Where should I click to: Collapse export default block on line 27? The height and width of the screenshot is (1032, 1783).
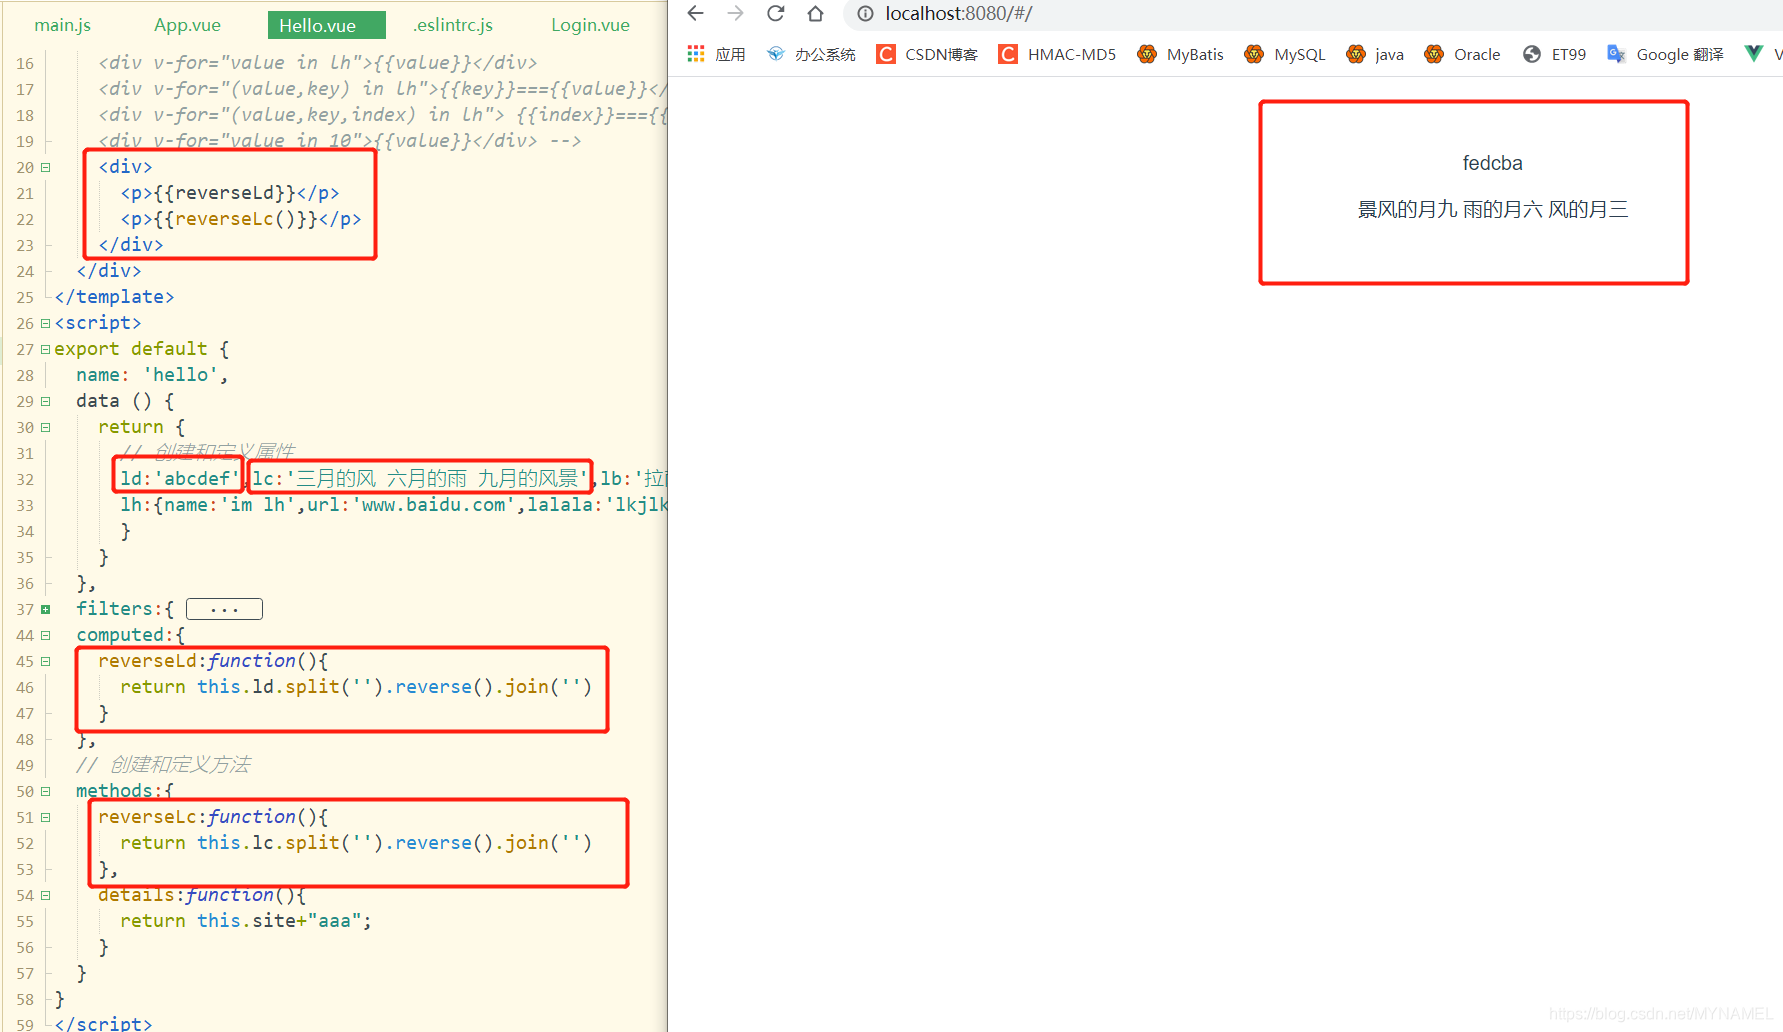tap(45, 349)
